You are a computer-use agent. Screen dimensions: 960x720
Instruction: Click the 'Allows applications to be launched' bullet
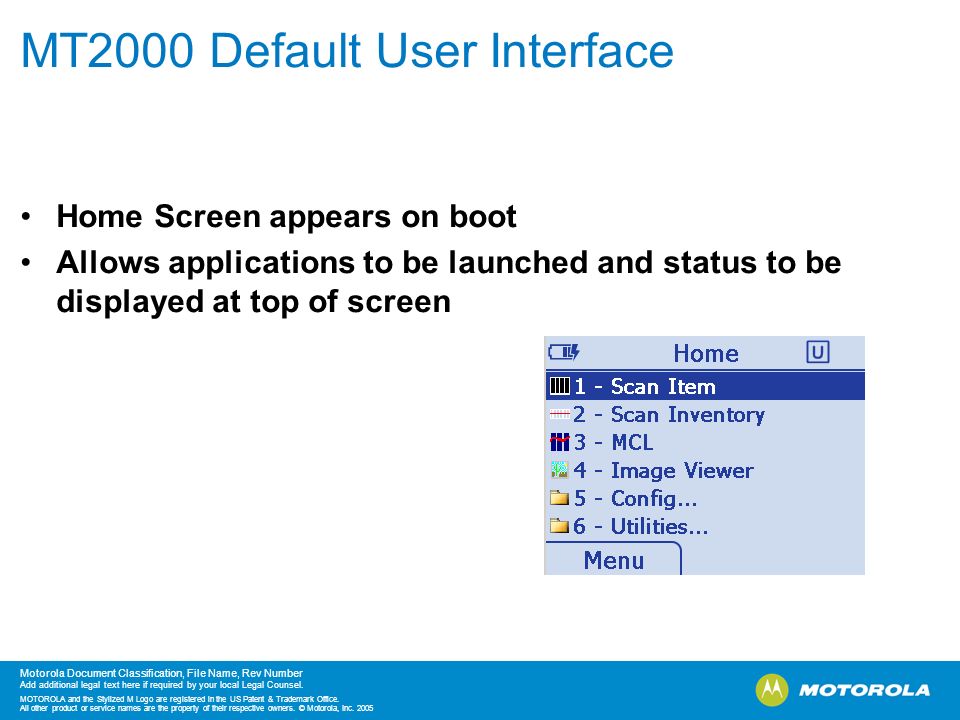(x=449, y=282)
